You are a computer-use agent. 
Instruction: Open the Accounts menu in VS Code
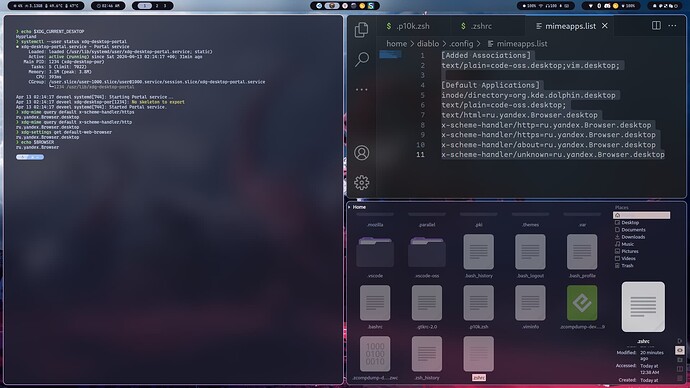pyautogui.click(x=362, y=153)
